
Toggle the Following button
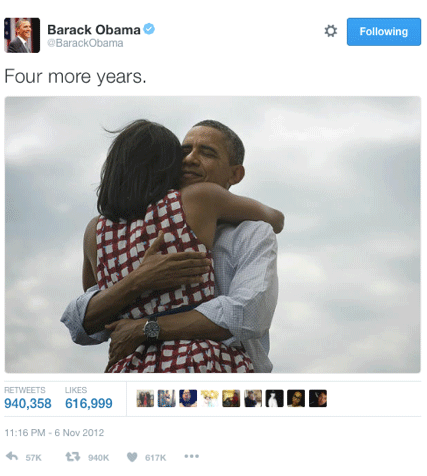pyautogui.click(x=384, y=32)
